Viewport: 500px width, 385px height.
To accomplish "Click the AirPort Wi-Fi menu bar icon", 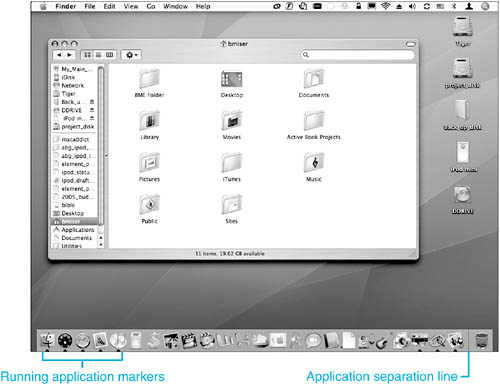I will tap(385, 6).
